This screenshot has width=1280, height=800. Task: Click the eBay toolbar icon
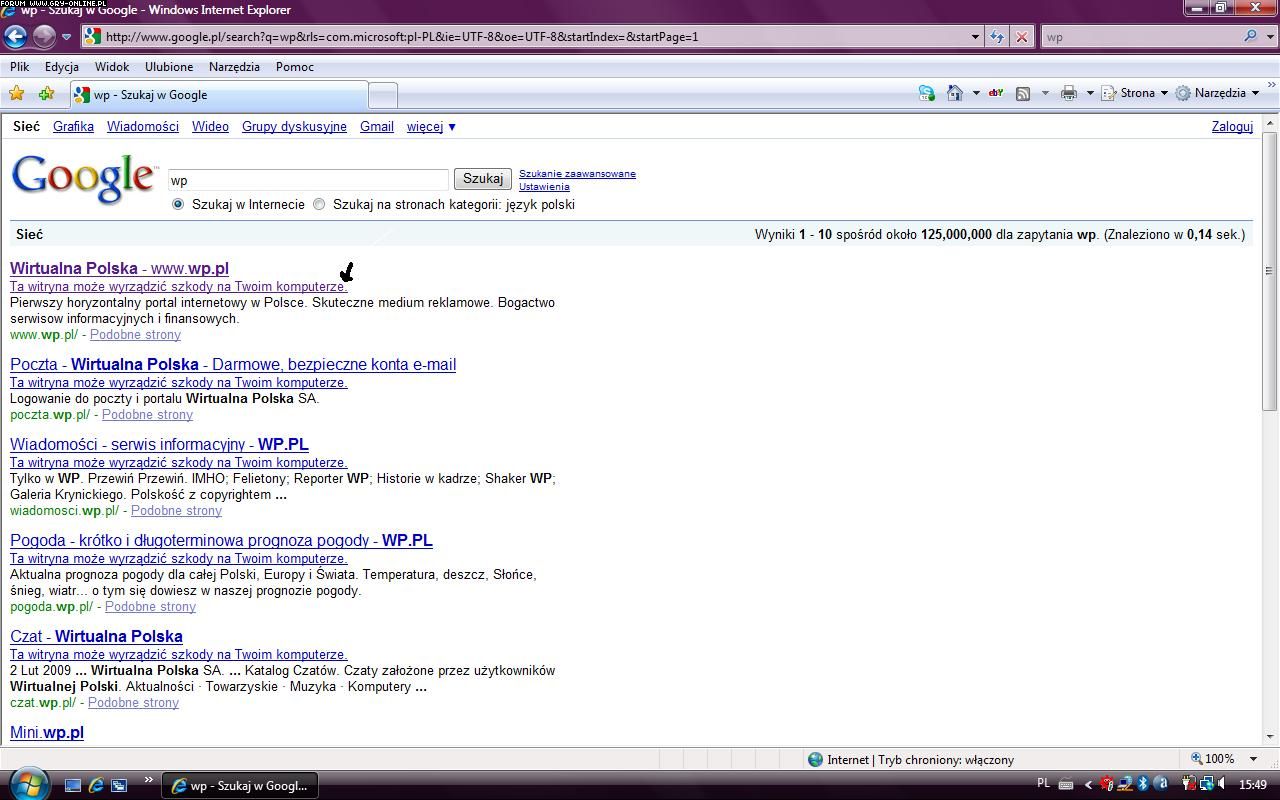[996, 93]
